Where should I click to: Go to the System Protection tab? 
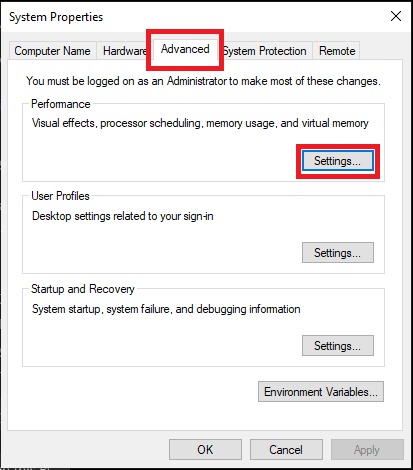click(x=265, y=51)
